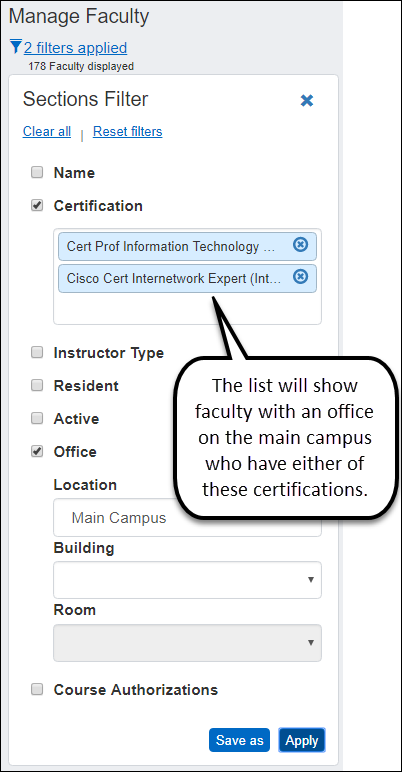Click the Save as button
This screenshot has height=772, width=402.
[239, 740]
